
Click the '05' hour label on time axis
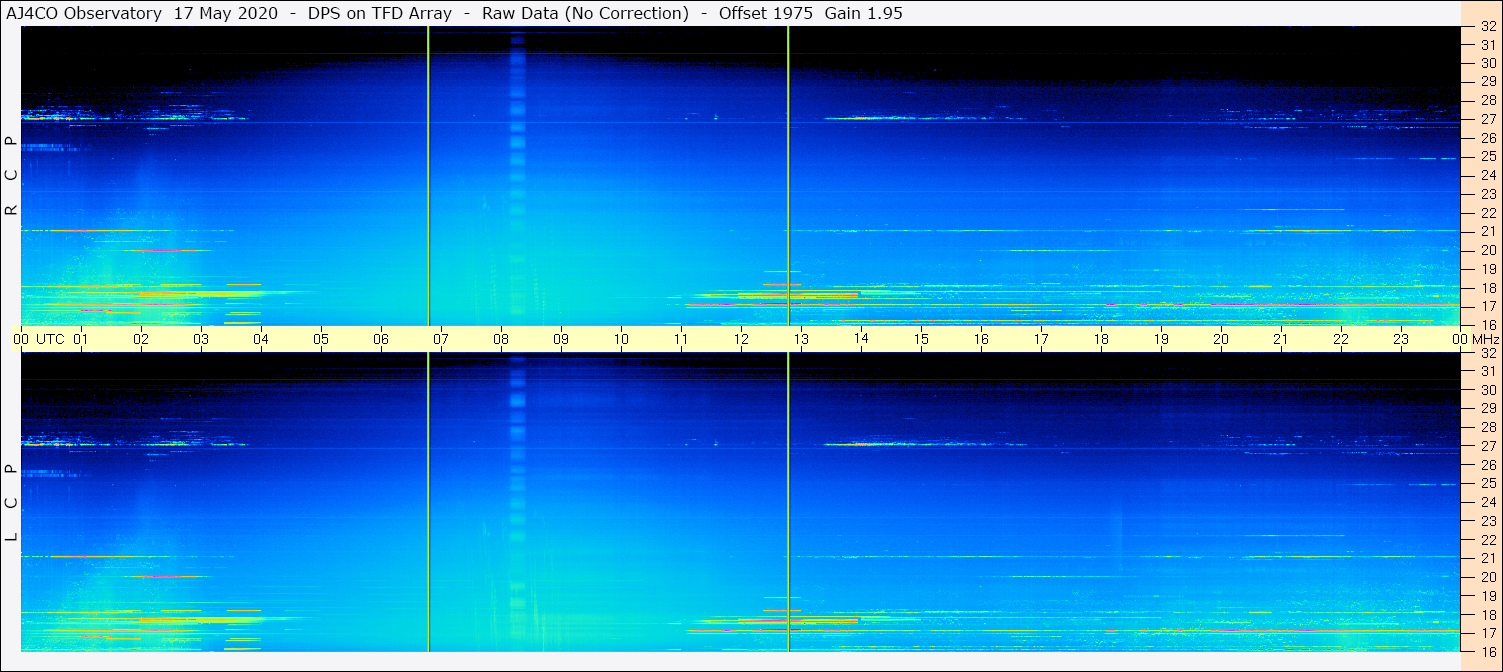click(321, 339)
